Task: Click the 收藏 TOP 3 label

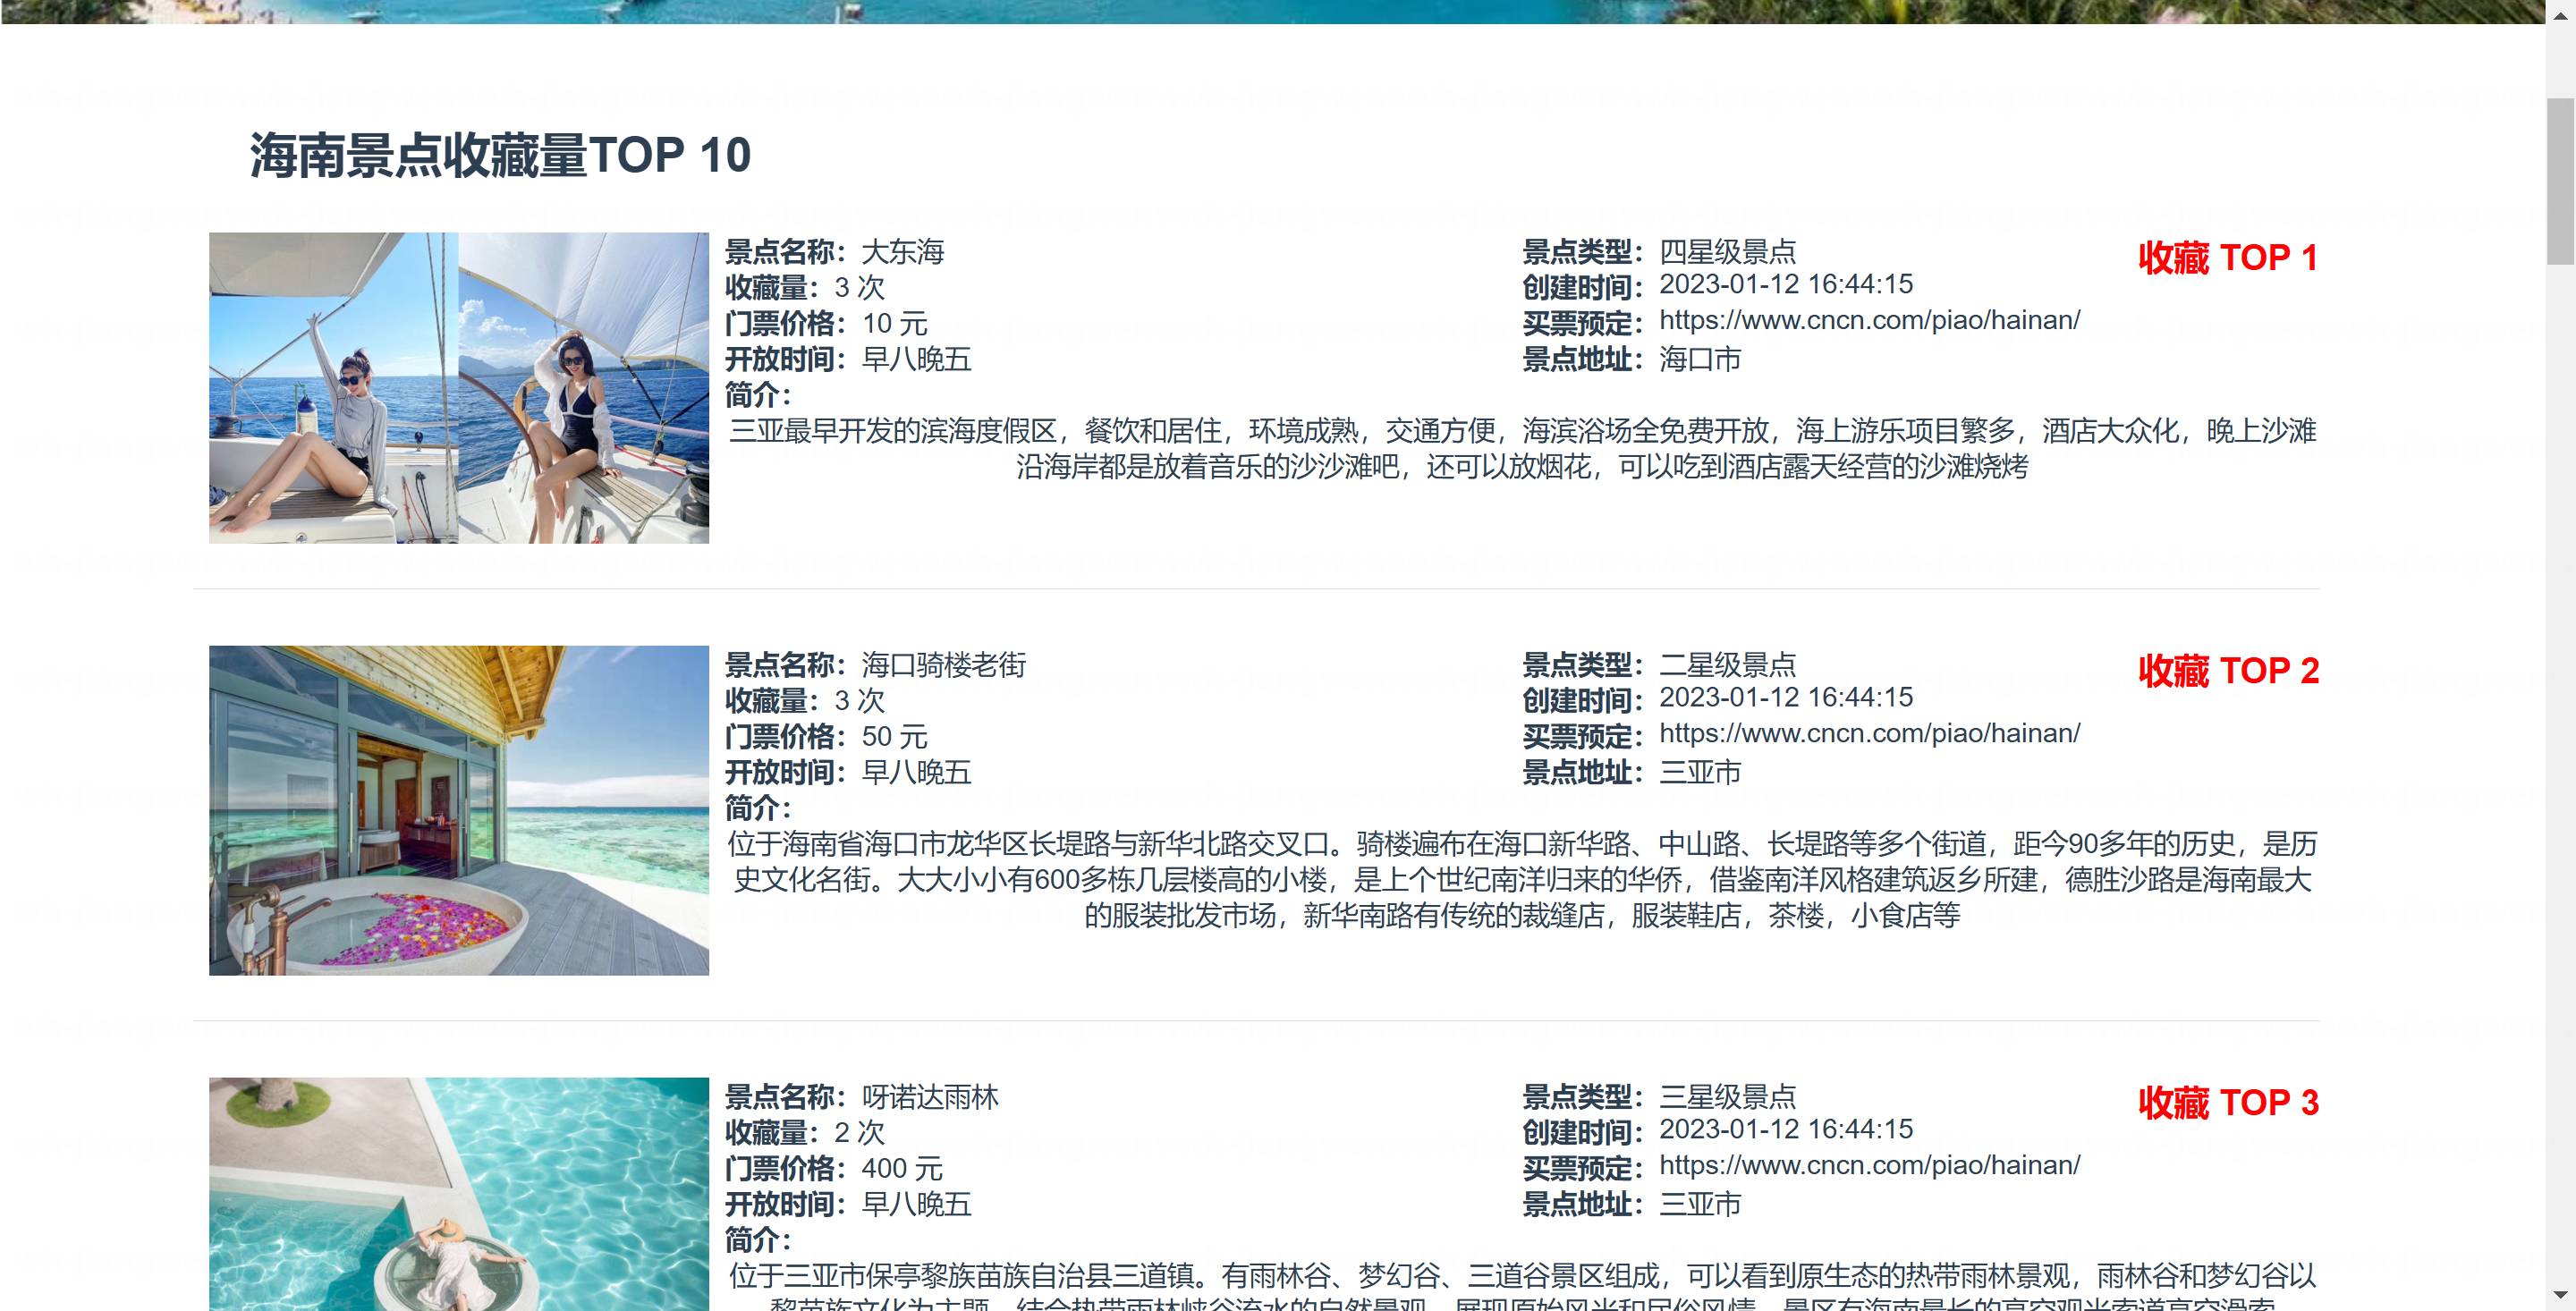Action: coord(2227,1103)
